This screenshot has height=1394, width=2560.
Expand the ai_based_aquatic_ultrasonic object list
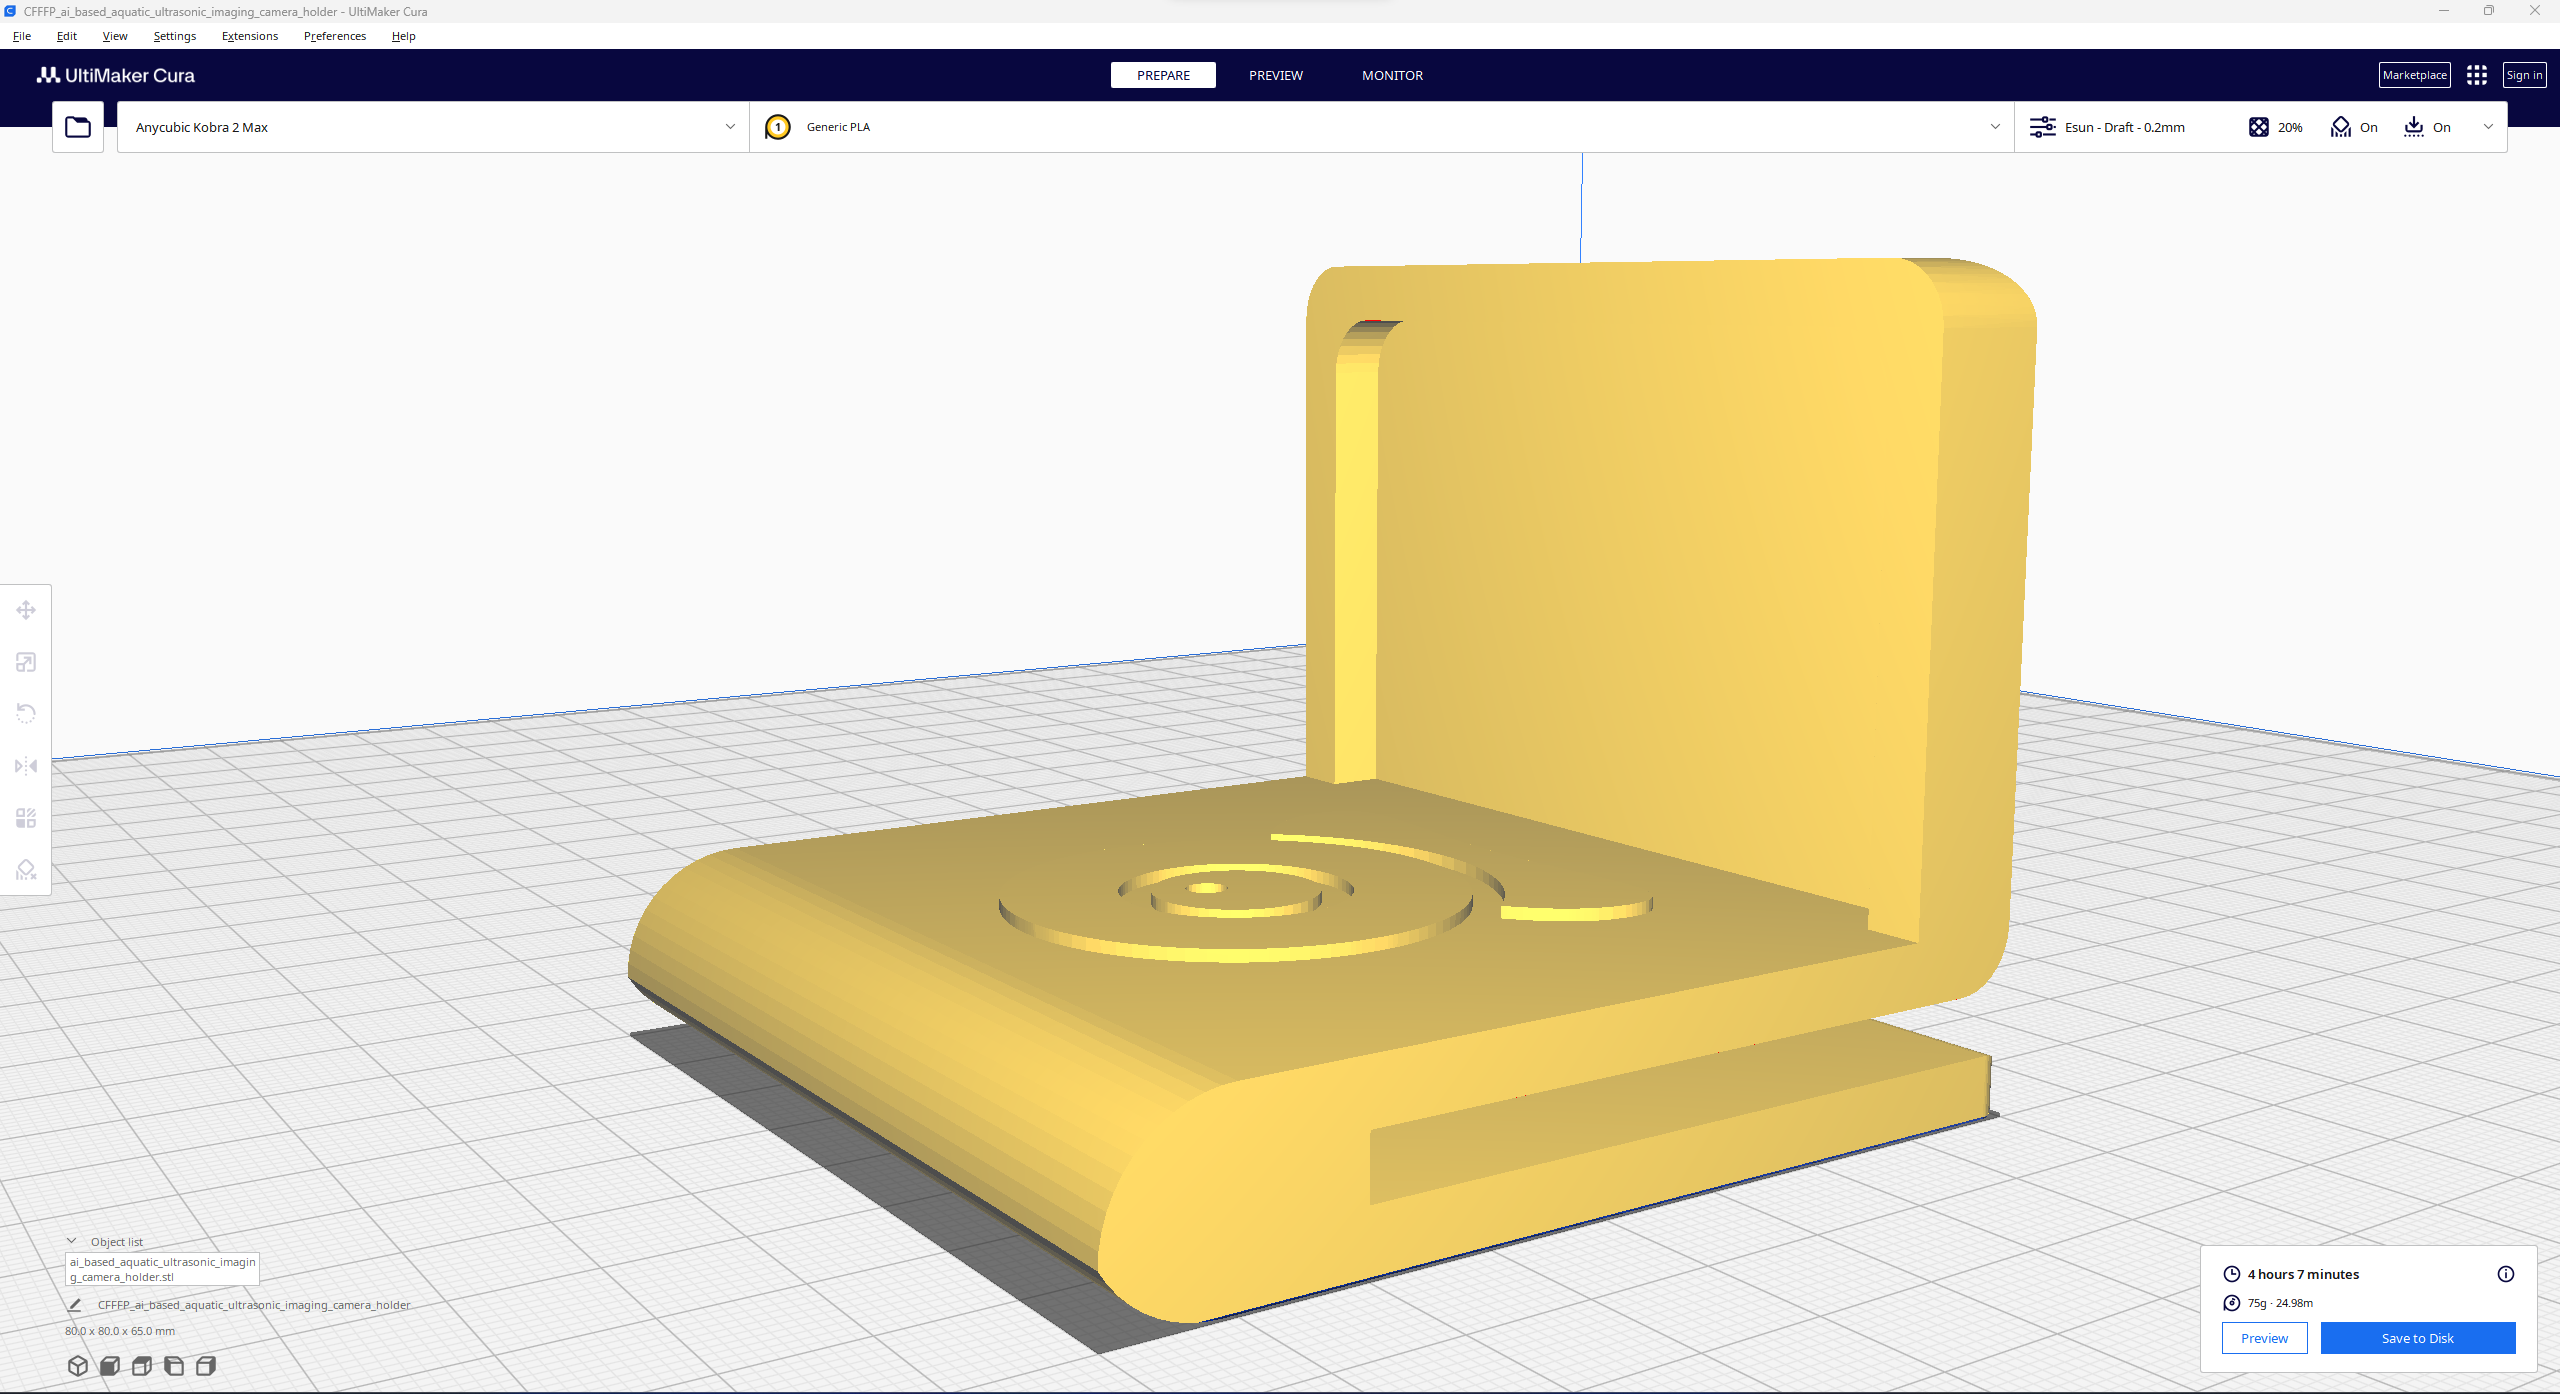pyautogui.click(x=74, y=1239)
